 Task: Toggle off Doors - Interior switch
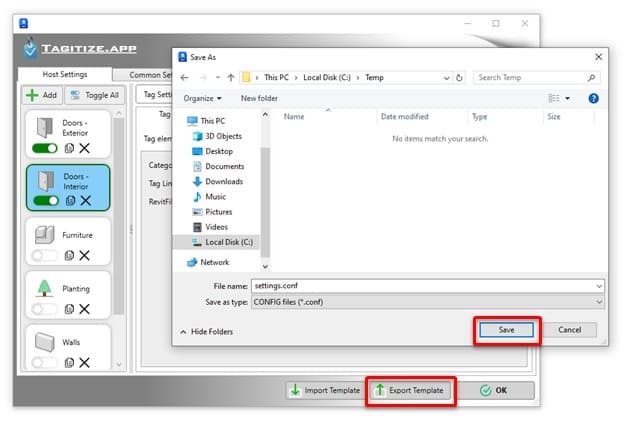[x=46, y=201]
